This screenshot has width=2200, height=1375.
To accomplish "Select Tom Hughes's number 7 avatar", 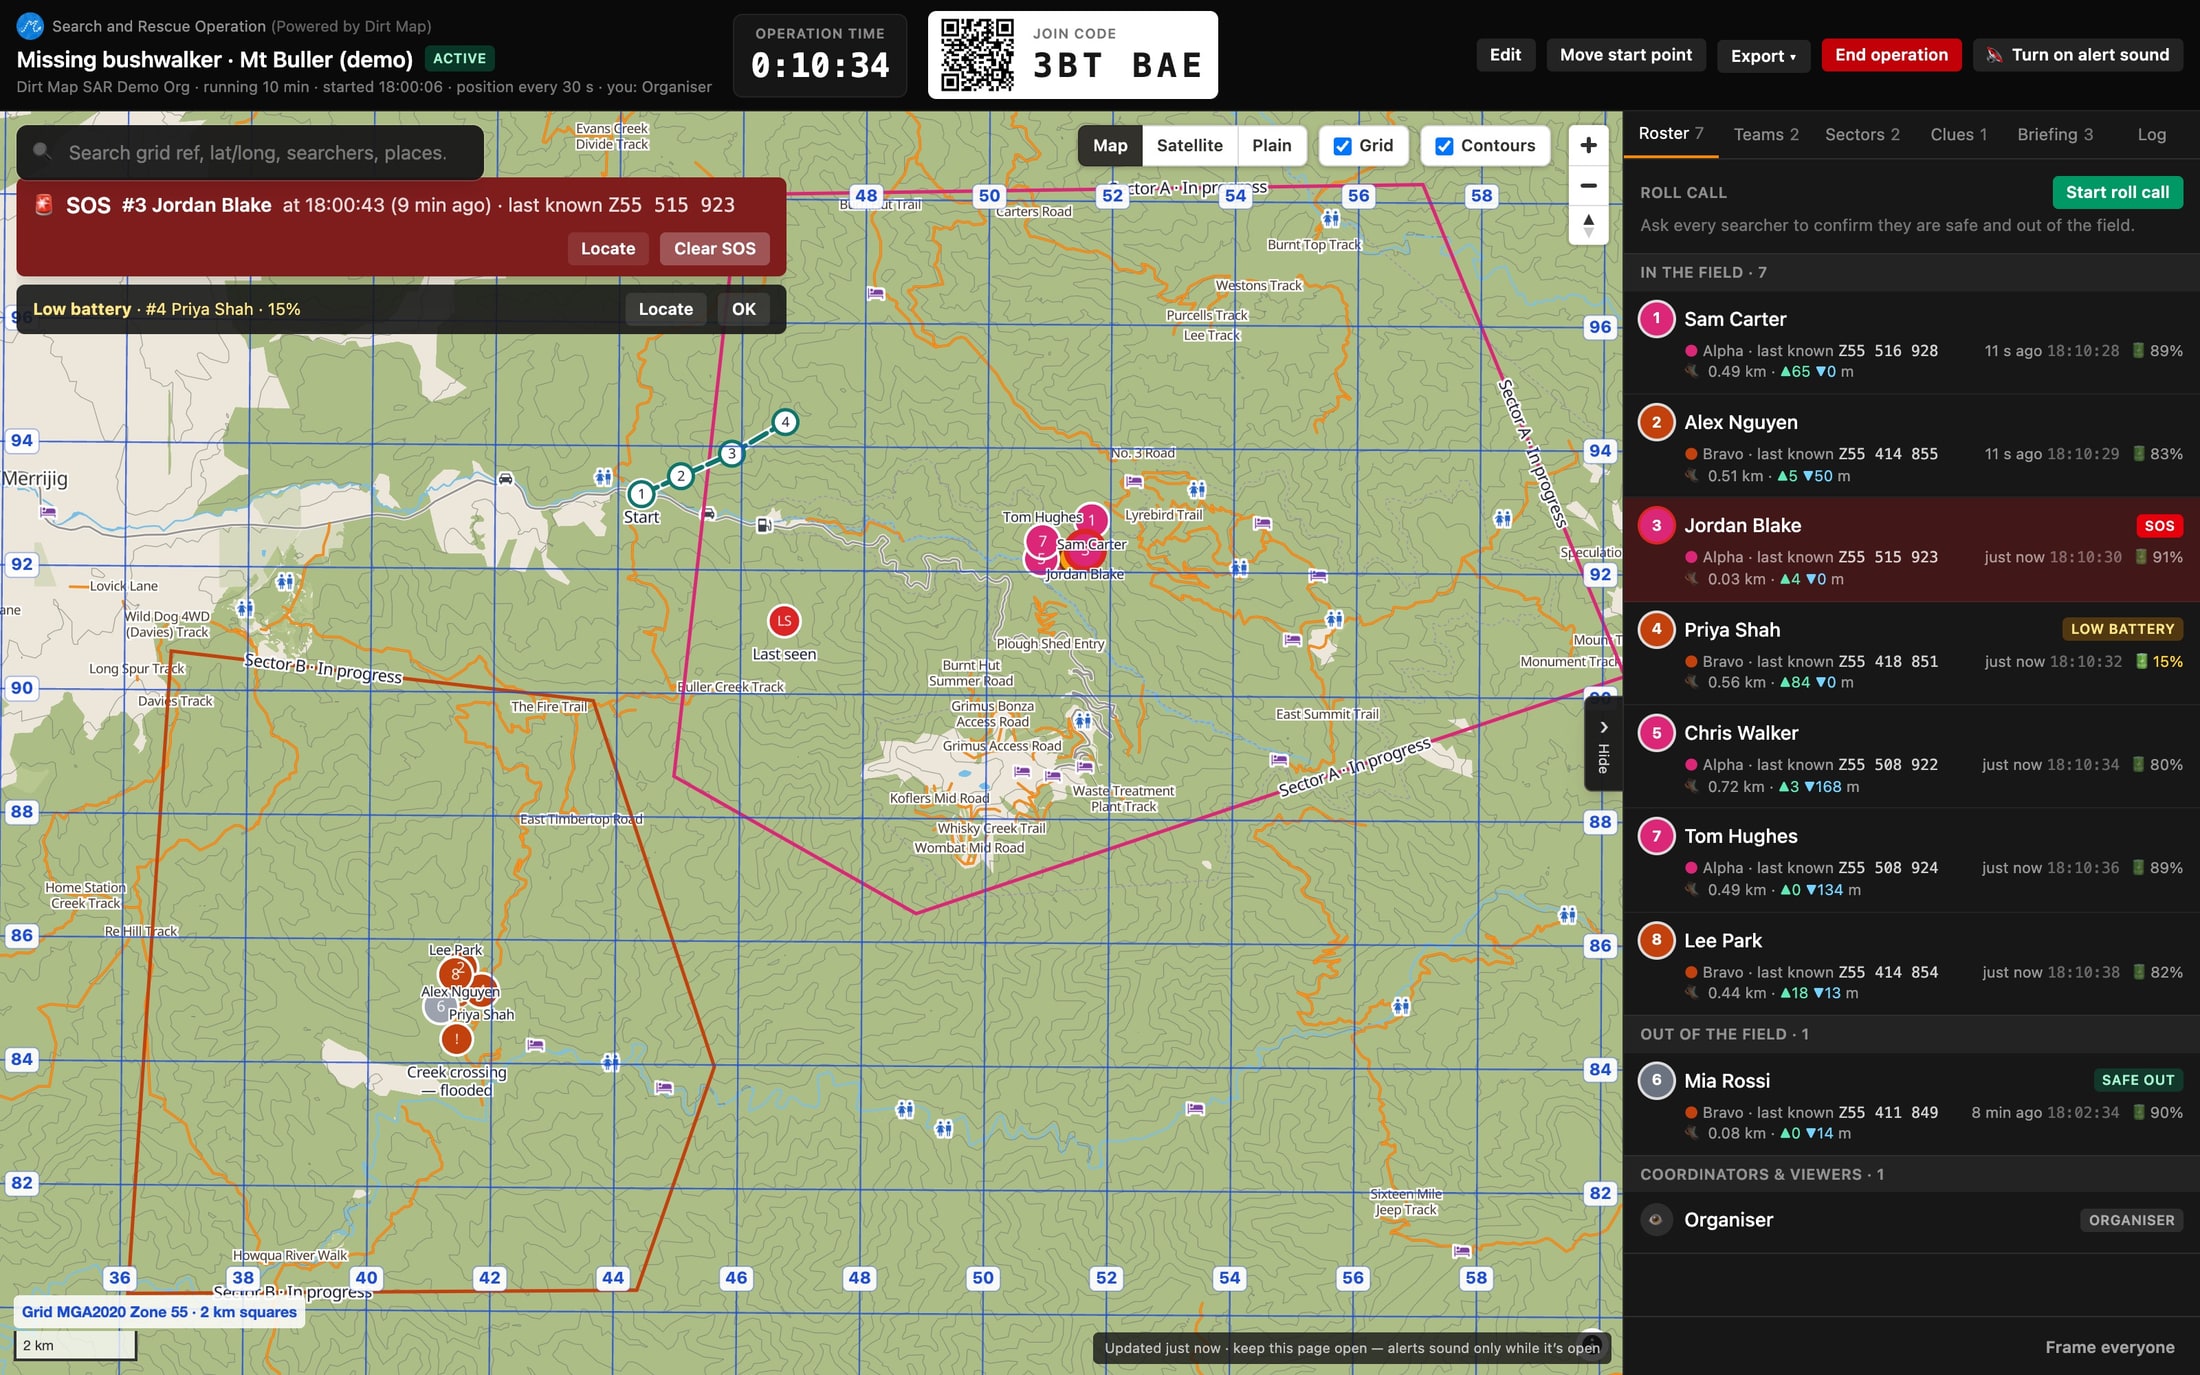I will (1656, 836).
